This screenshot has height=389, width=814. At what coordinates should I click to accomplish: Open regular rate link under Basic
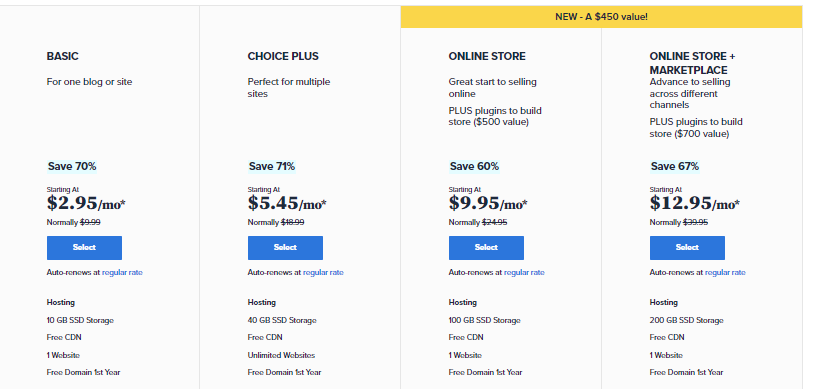pos(122,272)
